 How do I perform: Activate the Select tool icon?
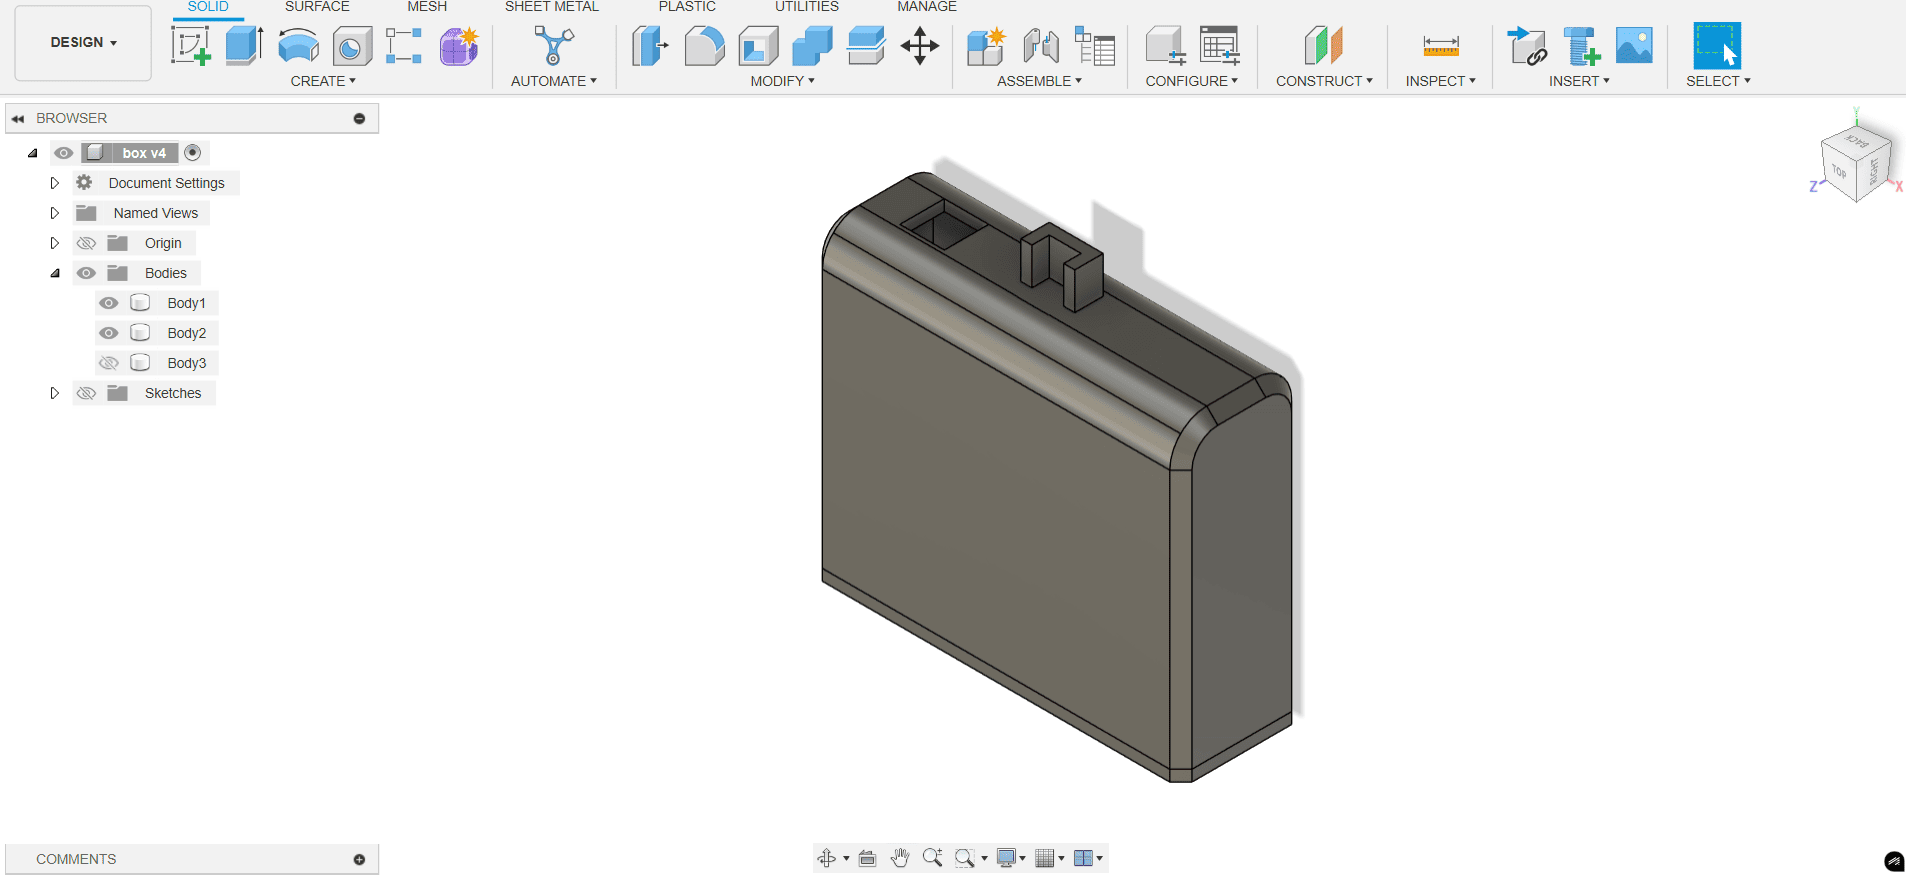(x=1717, y=46)
